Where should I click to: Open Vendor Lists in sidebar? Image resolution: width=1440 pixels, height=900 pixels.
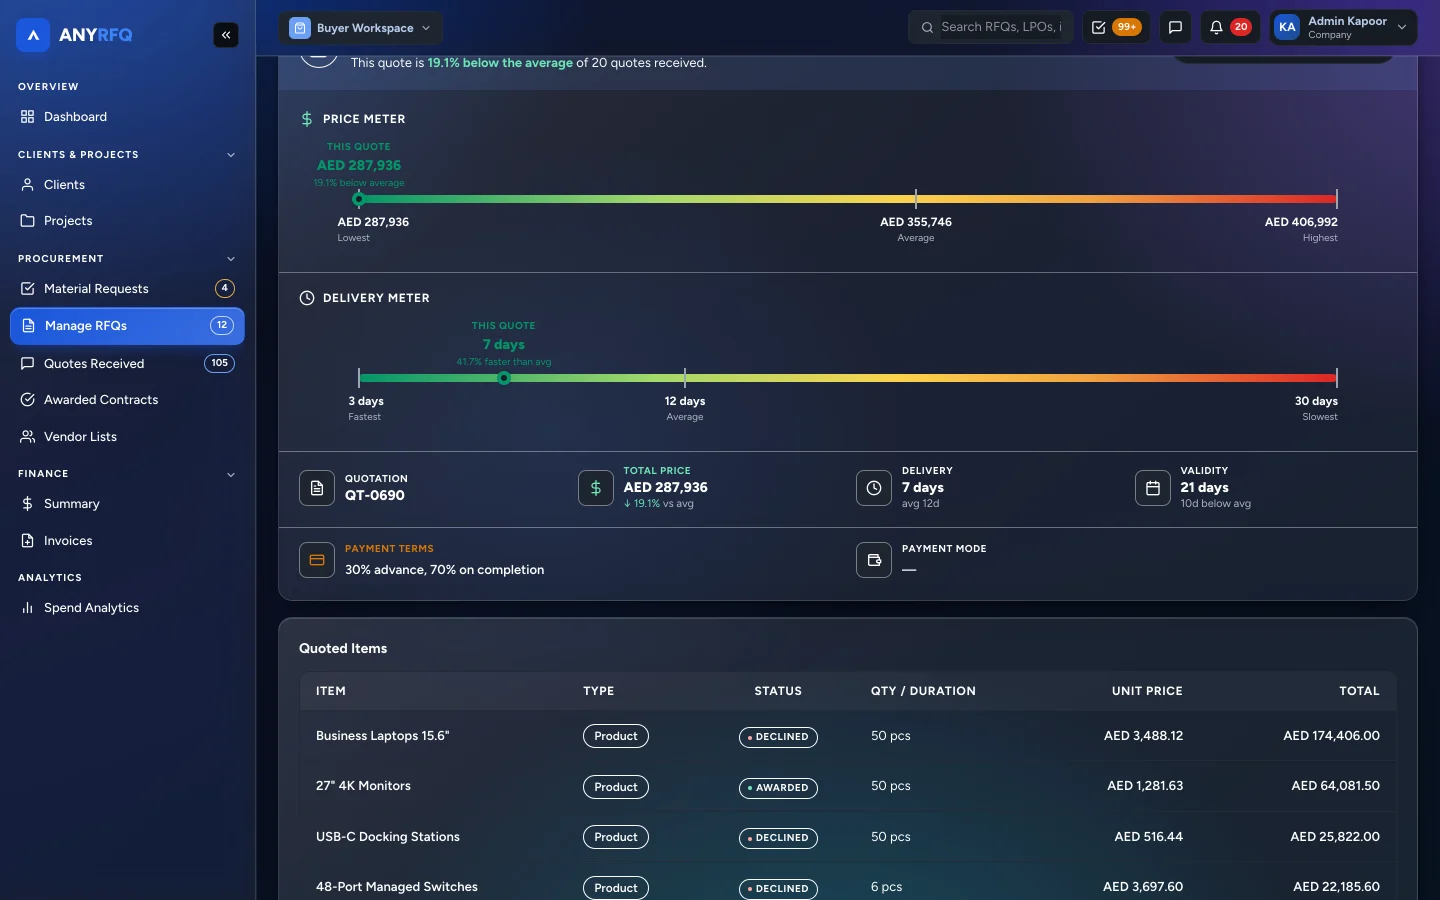coord(127,437)
